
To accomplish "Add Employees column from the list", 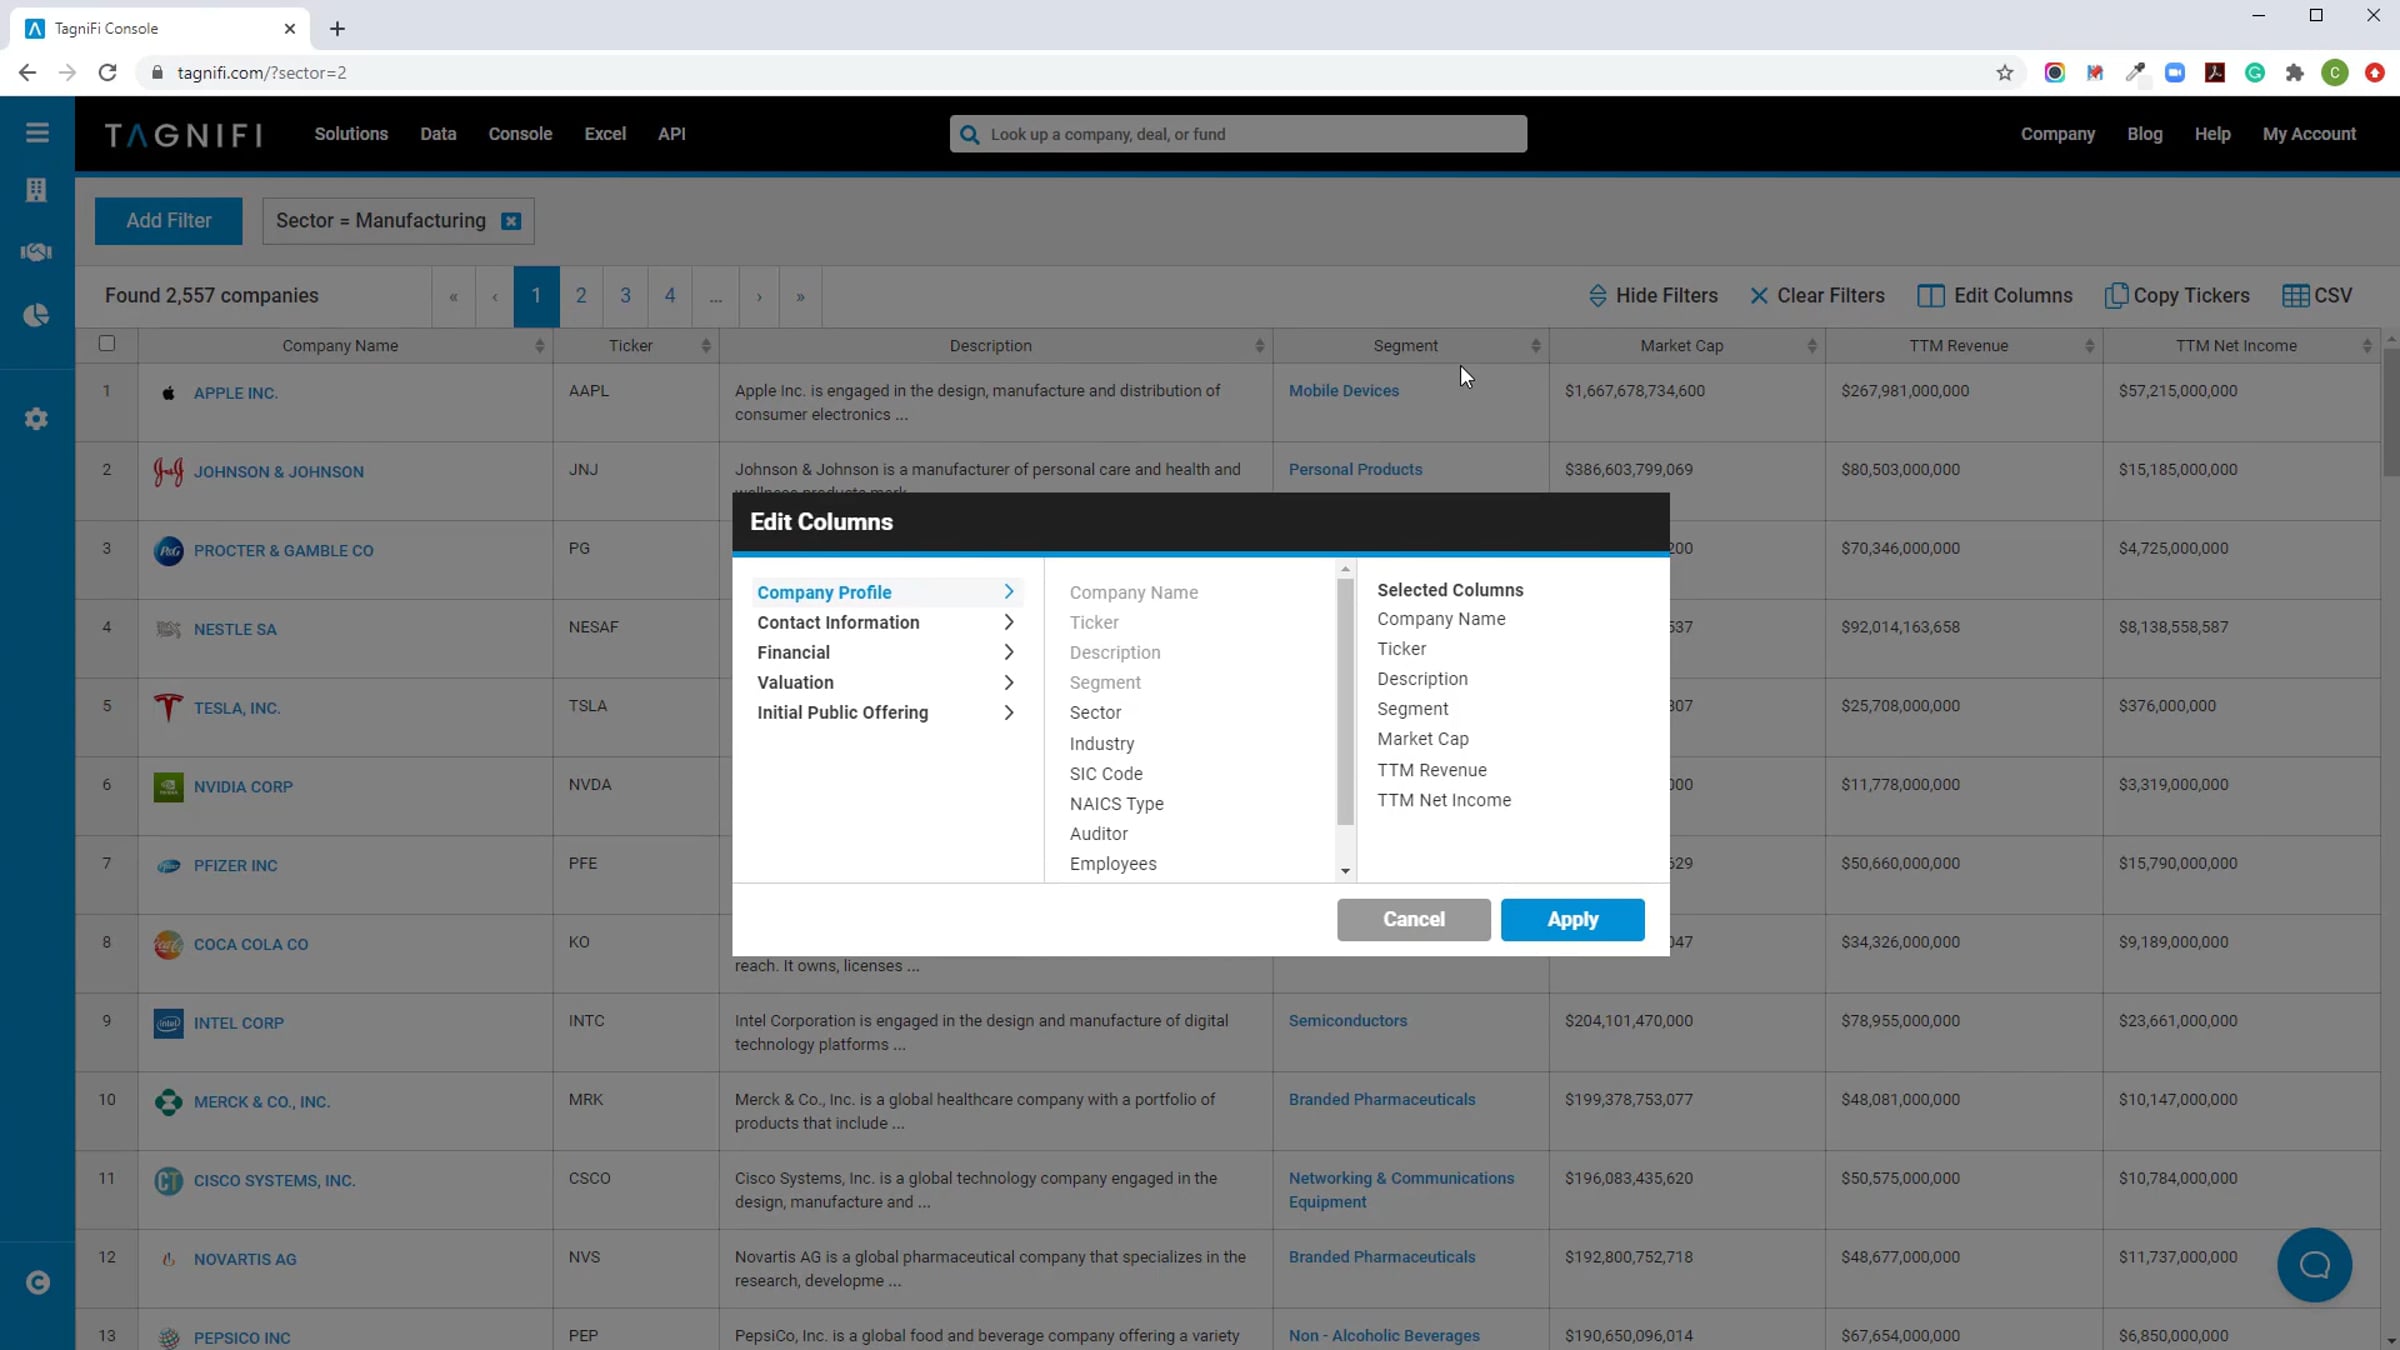I will (1113, 864).
